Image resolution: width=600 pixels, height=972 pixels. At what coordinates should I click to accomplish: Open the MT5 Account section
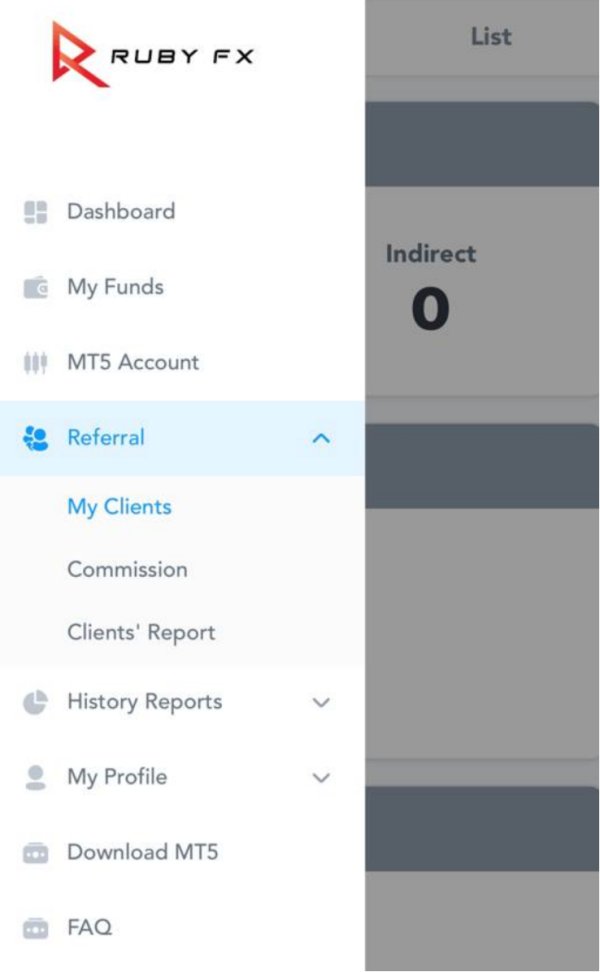click(133, 363)
